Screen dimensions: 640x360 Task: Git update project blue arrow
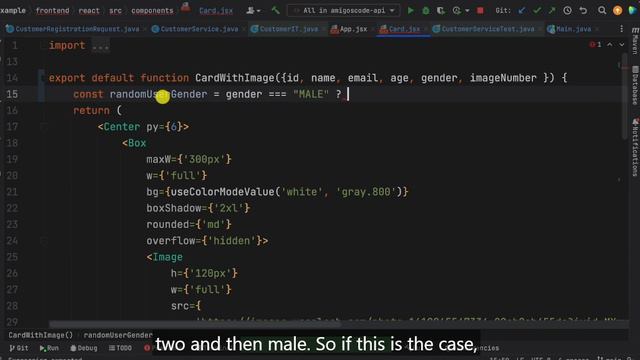[522, 11]
